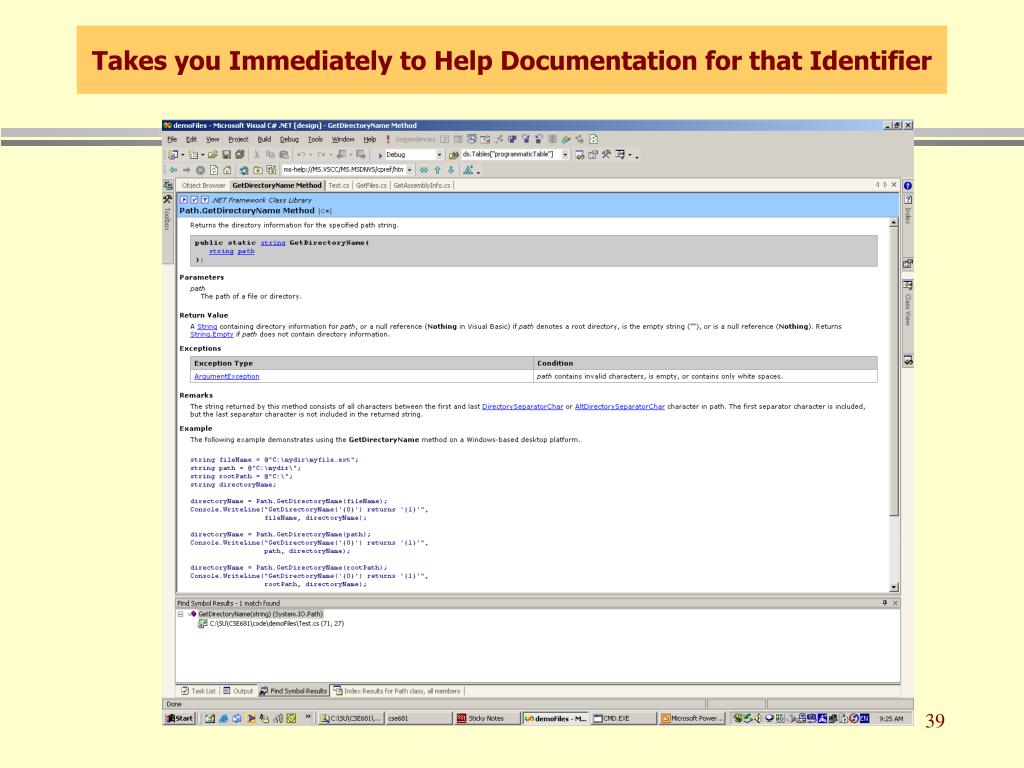Open the Window menu
The width and height of the screenshot is (1024, 768).
[x=343, y=139]
